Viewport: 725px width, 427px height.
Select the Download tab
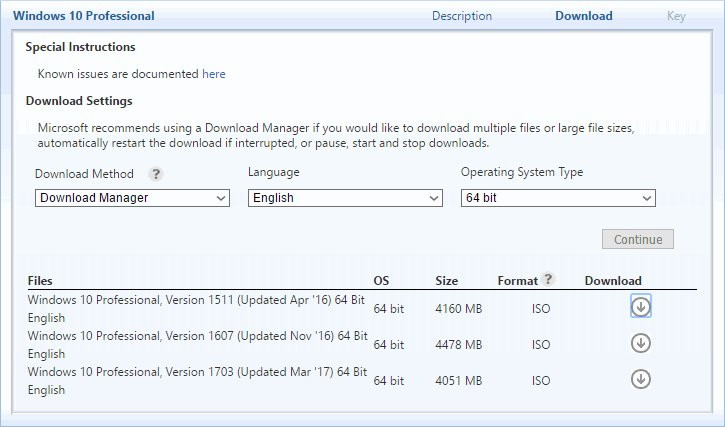pos(584,16)
